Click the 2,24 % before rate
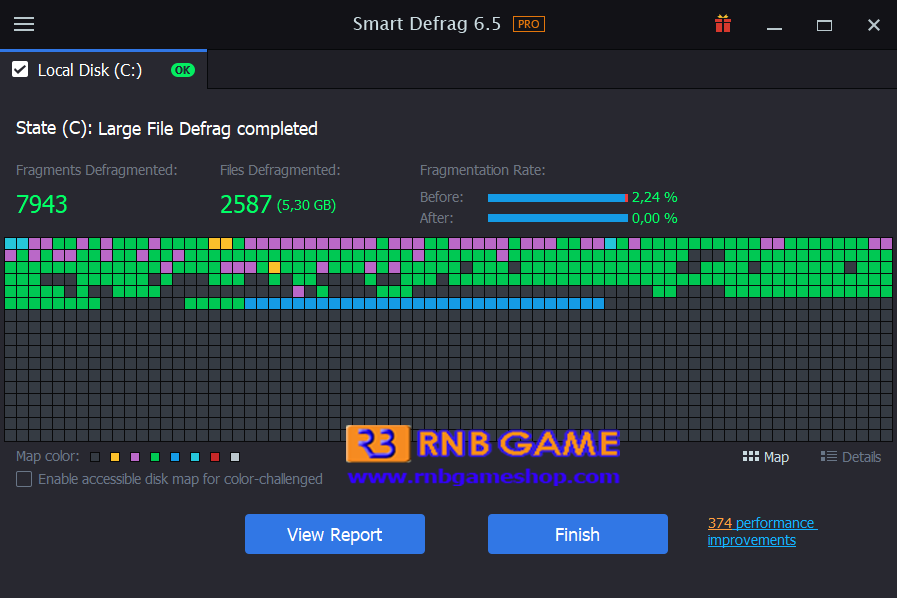Screen dimensions: 897x598 coord(654,197)
